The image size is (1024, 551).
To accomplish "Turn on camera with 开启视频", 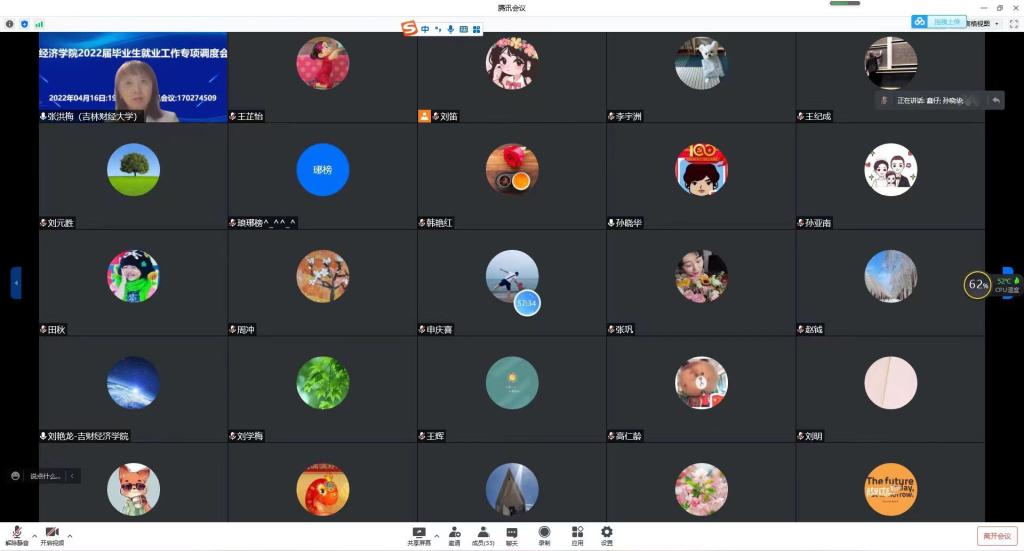I will coord(52,534).
